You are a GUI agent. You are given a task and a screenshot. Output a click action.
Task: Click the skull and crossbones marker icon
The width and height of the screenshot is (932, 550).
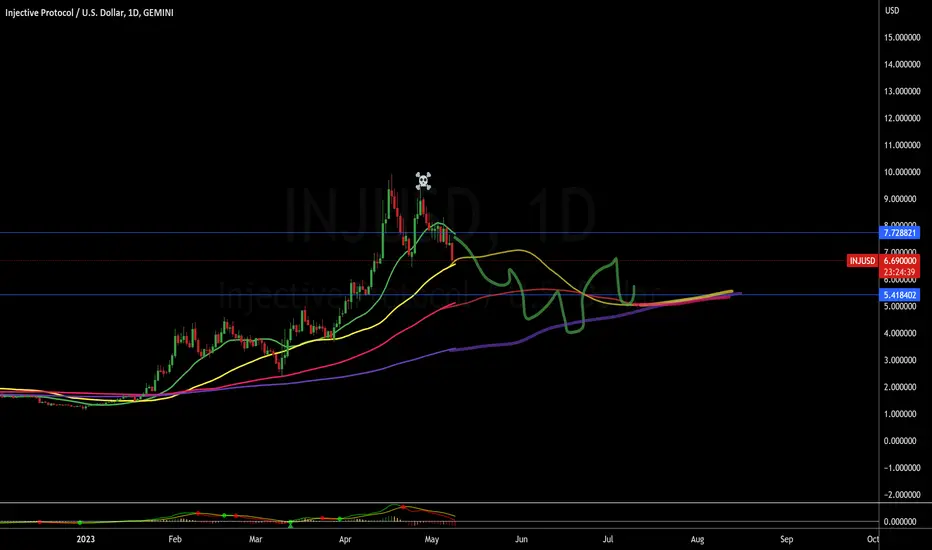point(423,181)
